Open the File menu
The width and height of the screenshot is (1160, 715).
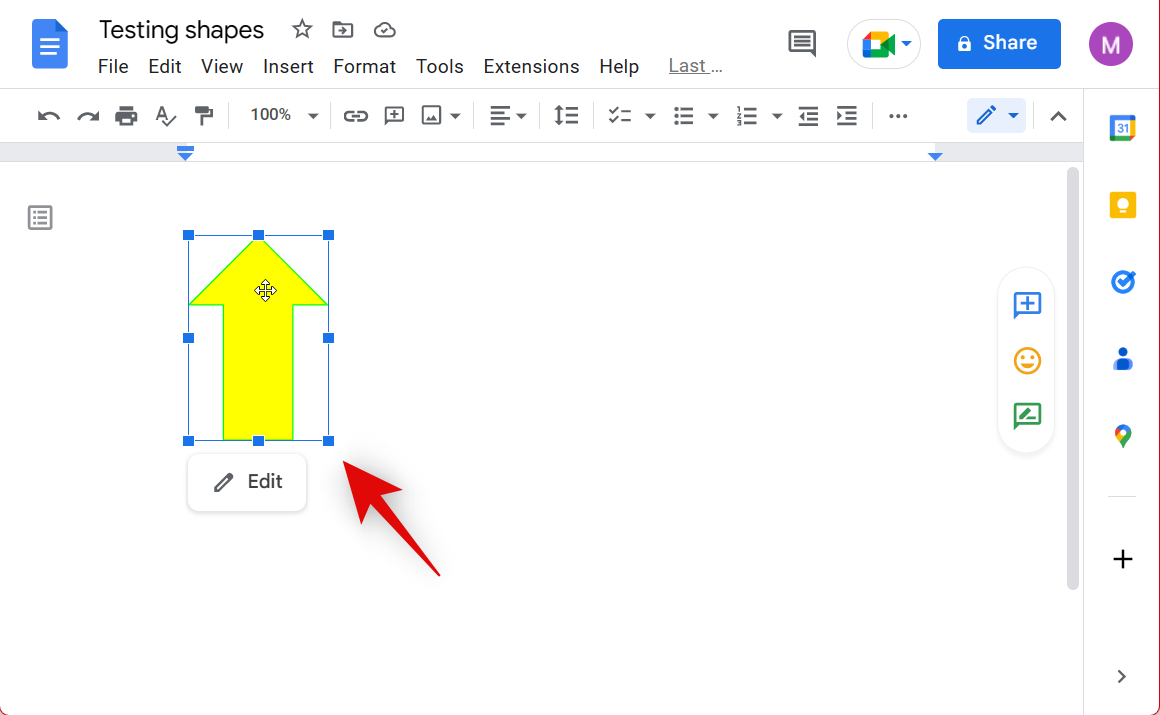tap(113, 67)
